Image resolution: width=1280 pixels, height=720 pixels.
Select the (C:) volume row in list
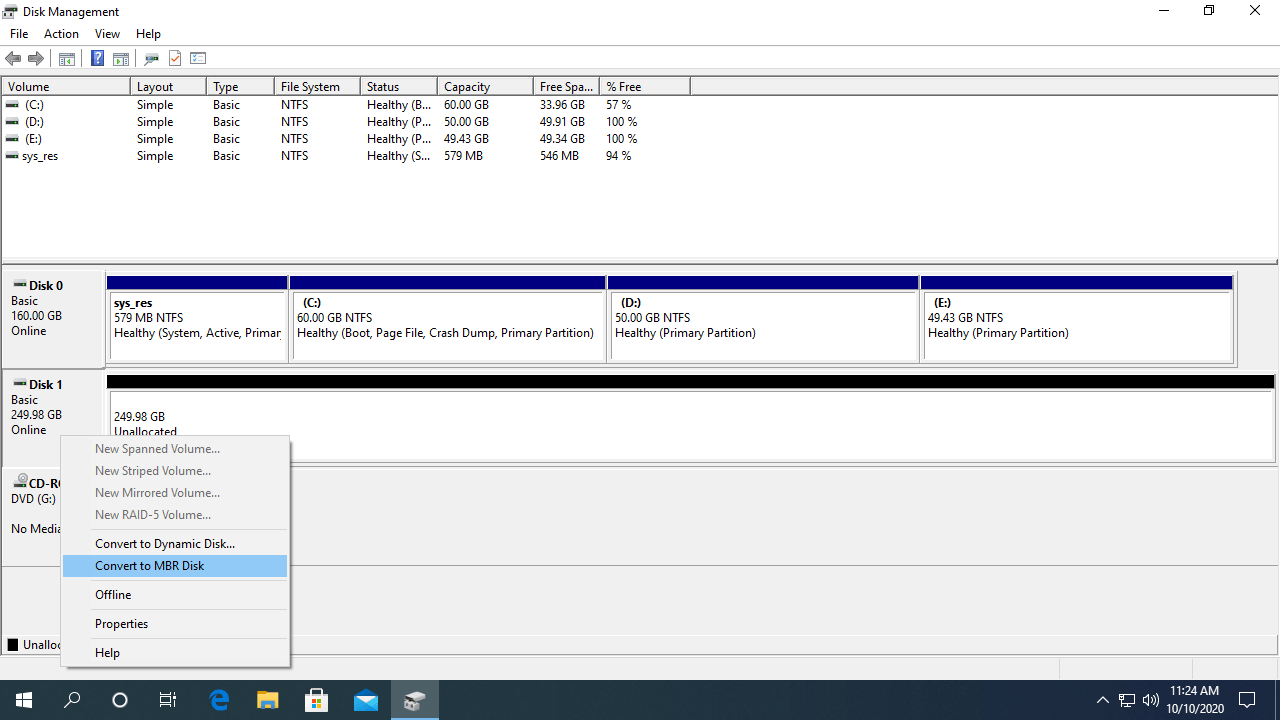click(35, 105)
